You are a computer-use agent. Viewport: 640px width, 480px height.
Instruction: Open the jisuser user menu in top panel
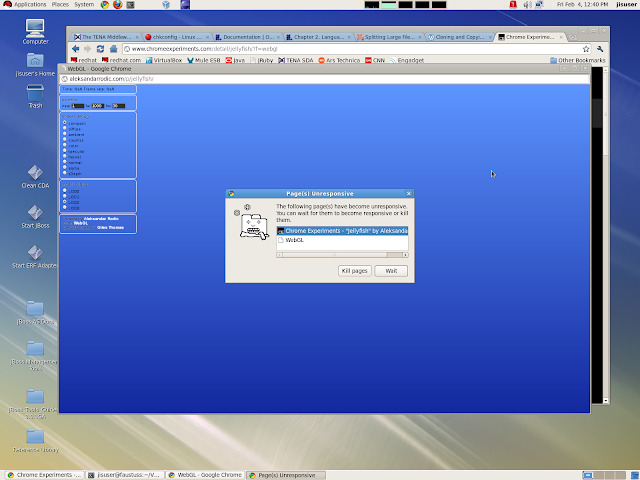627,4
